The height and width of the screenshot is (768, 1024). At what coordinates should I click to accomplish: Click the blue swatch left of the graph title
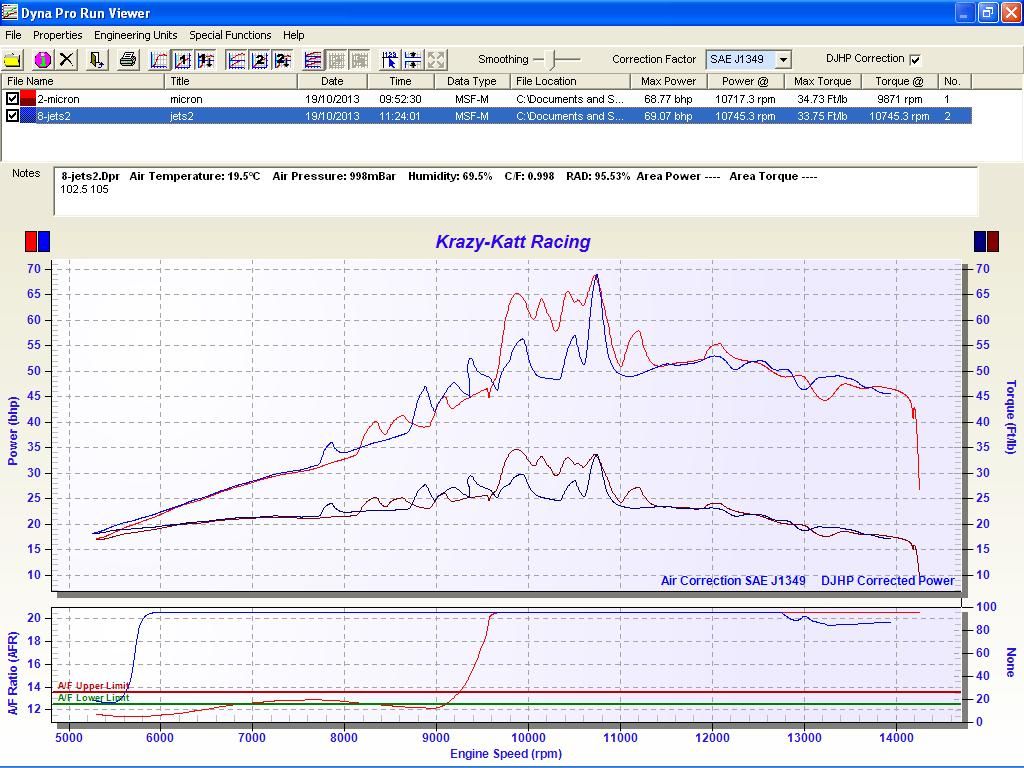44,241
